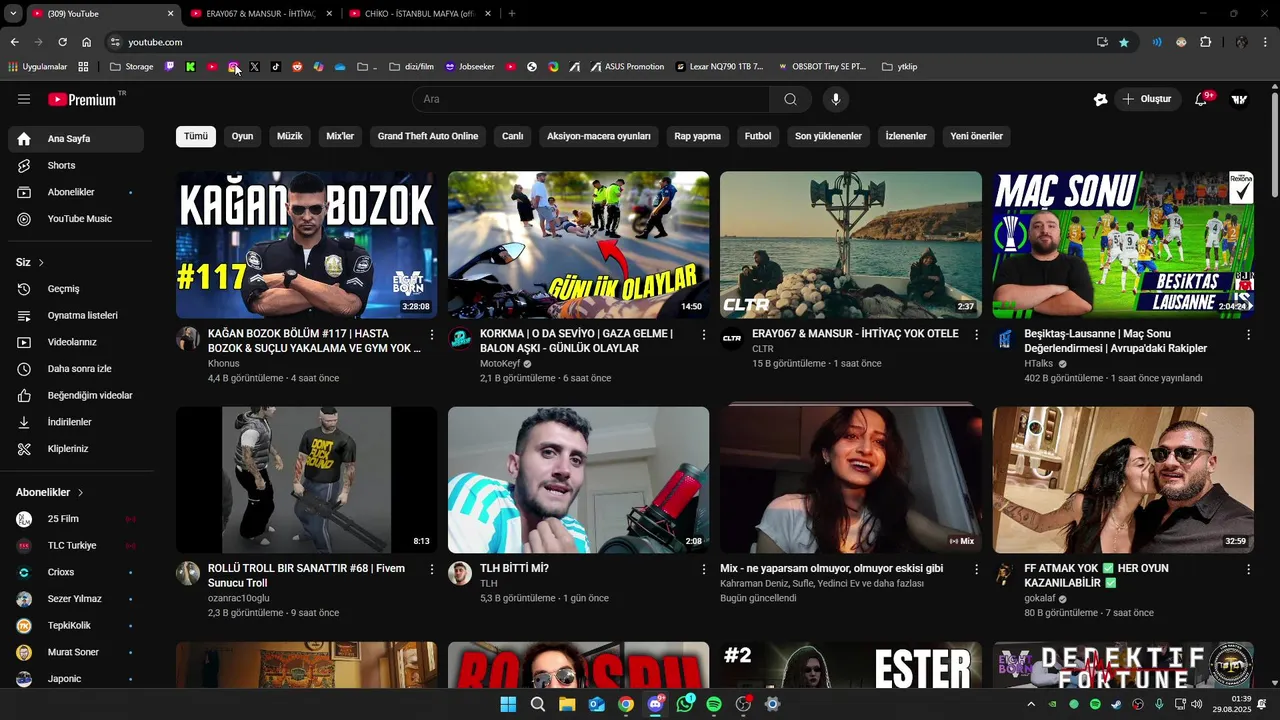Open Chrome tab search dropdown arrow
The image size is (1280, 720).
pyautogui.click(x=13, y=14)
